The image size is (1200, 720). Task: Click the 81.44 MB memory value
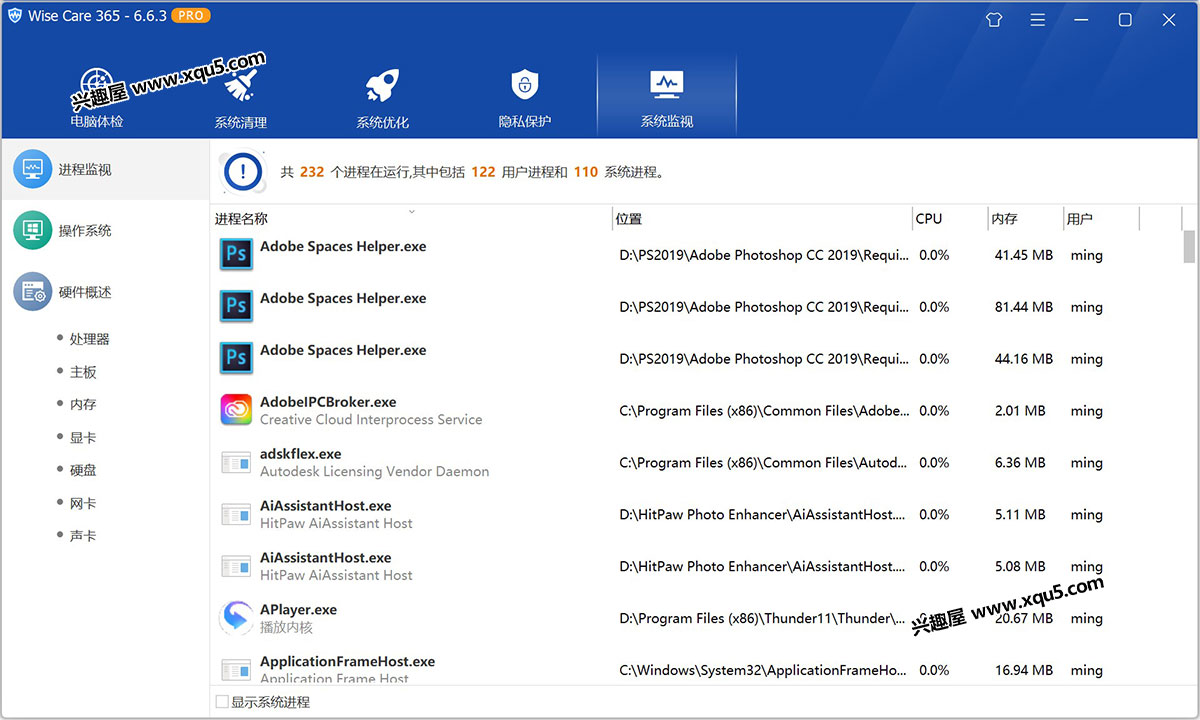pyautogui.click(x=1024, y=307)
